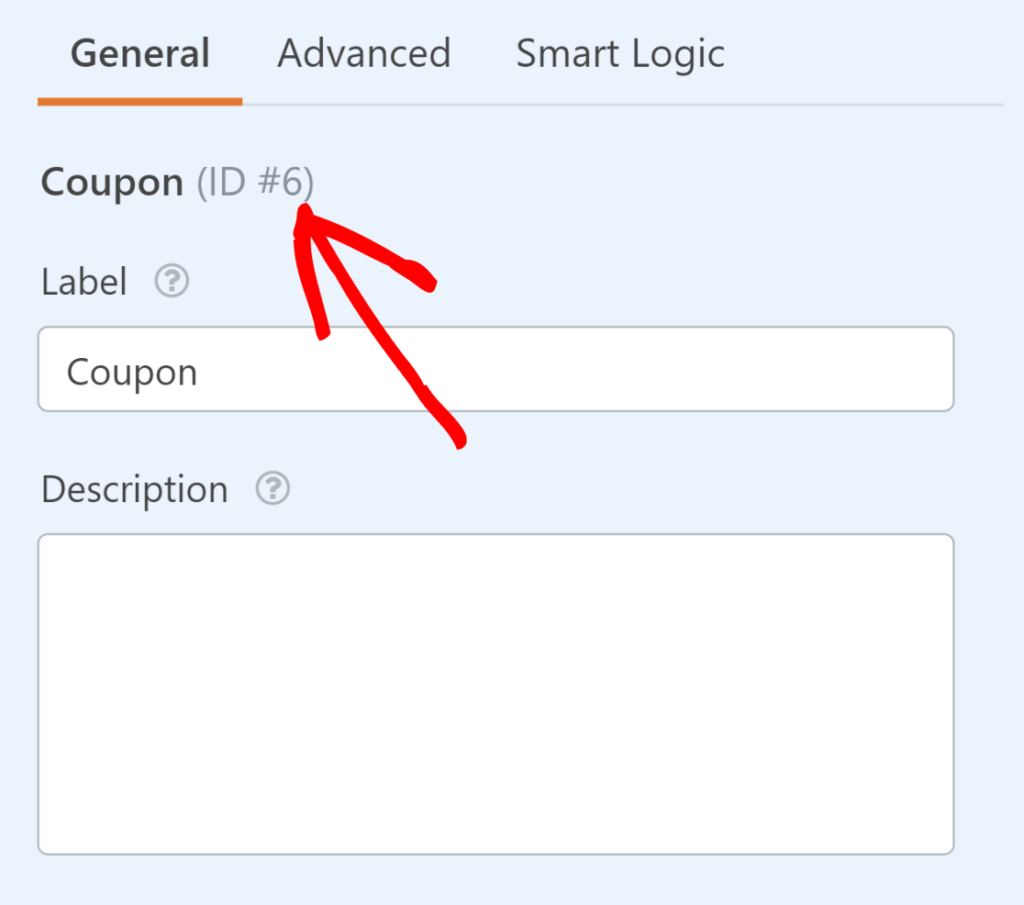This screenshot has height=905, width=1024.
Task: Click the gray help circle under the heading
Action: [171, 281]
